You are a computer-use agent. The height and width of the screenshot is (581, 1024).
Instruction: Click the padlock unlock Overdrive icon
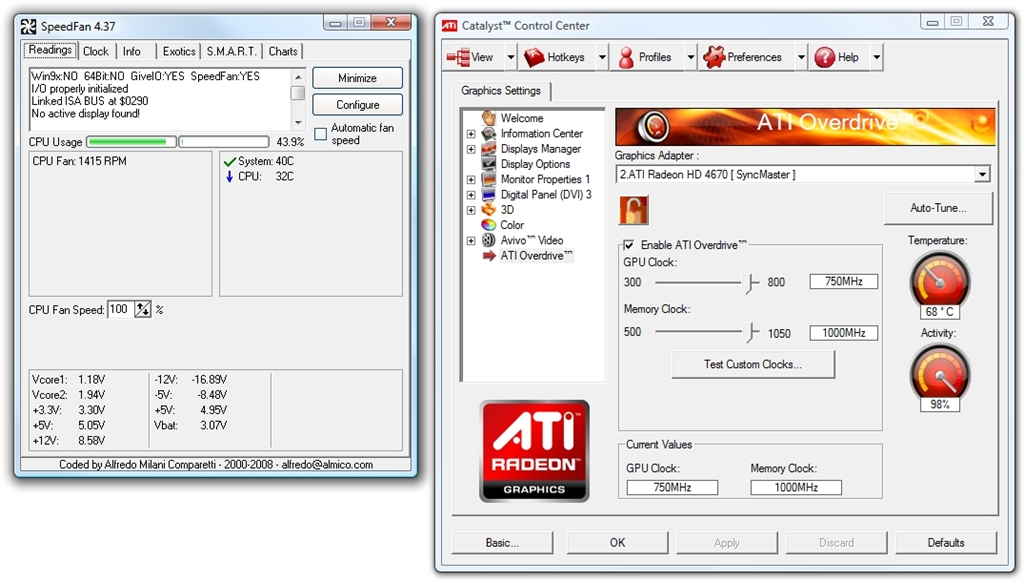[x=633, y=210]
